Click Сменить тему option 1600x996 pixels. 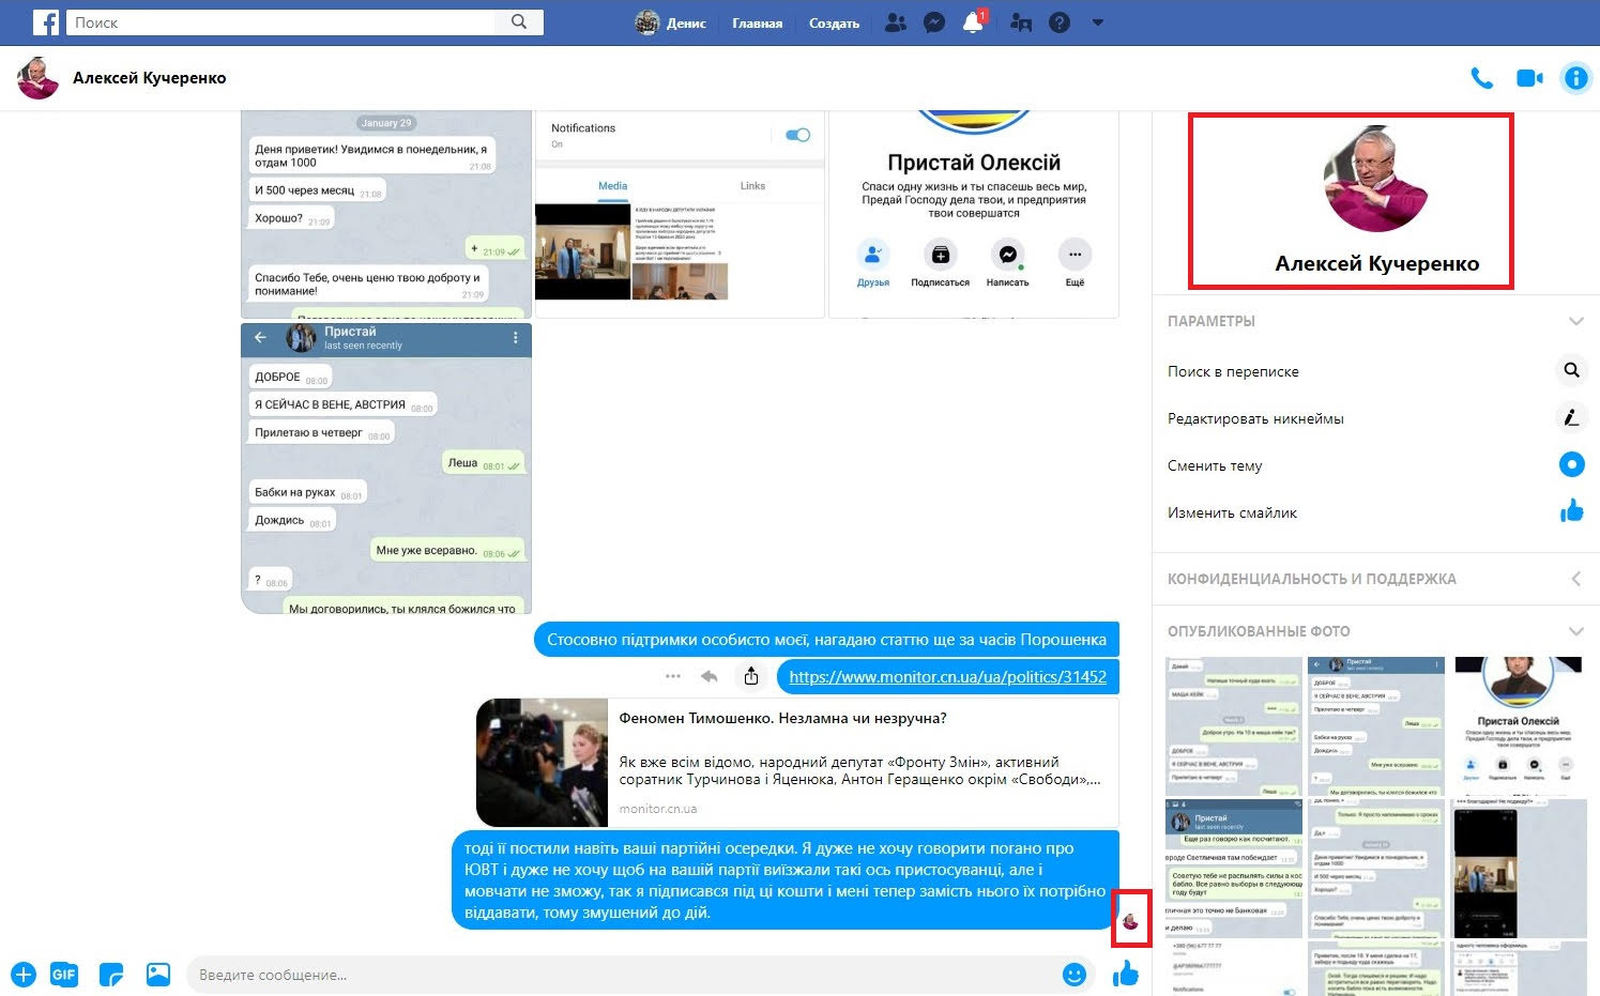(x=1214, y=465)
